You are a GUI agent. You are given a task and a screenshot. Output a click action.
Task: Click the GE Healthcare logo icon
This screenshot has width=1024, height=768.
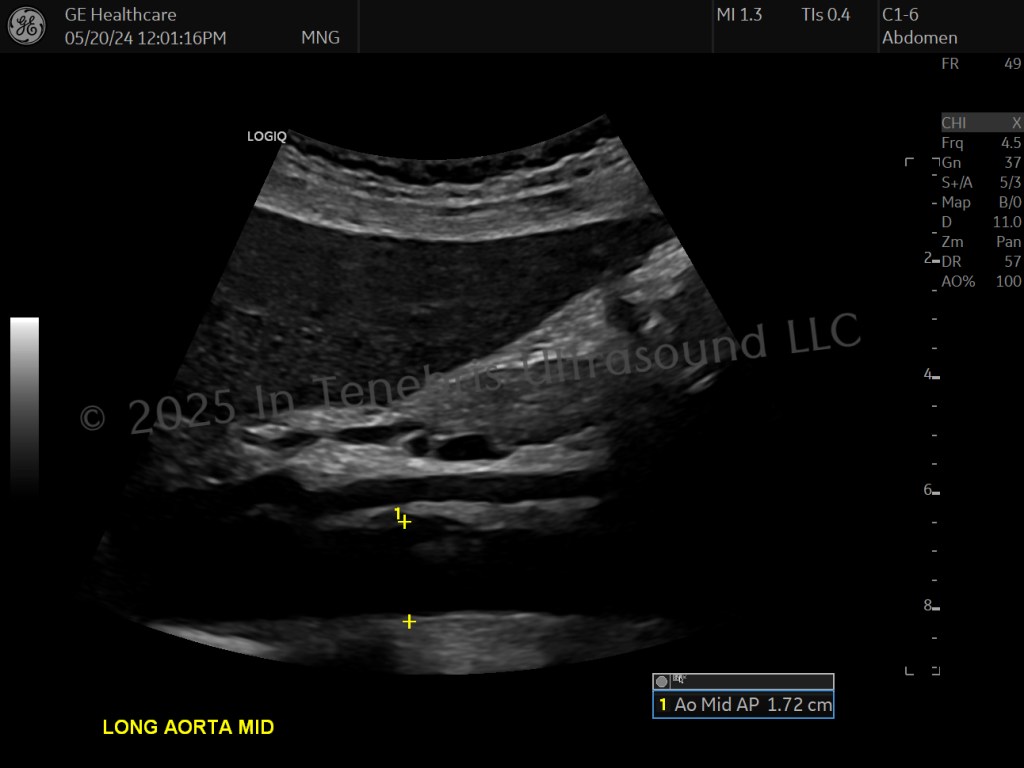click(26, 26)
